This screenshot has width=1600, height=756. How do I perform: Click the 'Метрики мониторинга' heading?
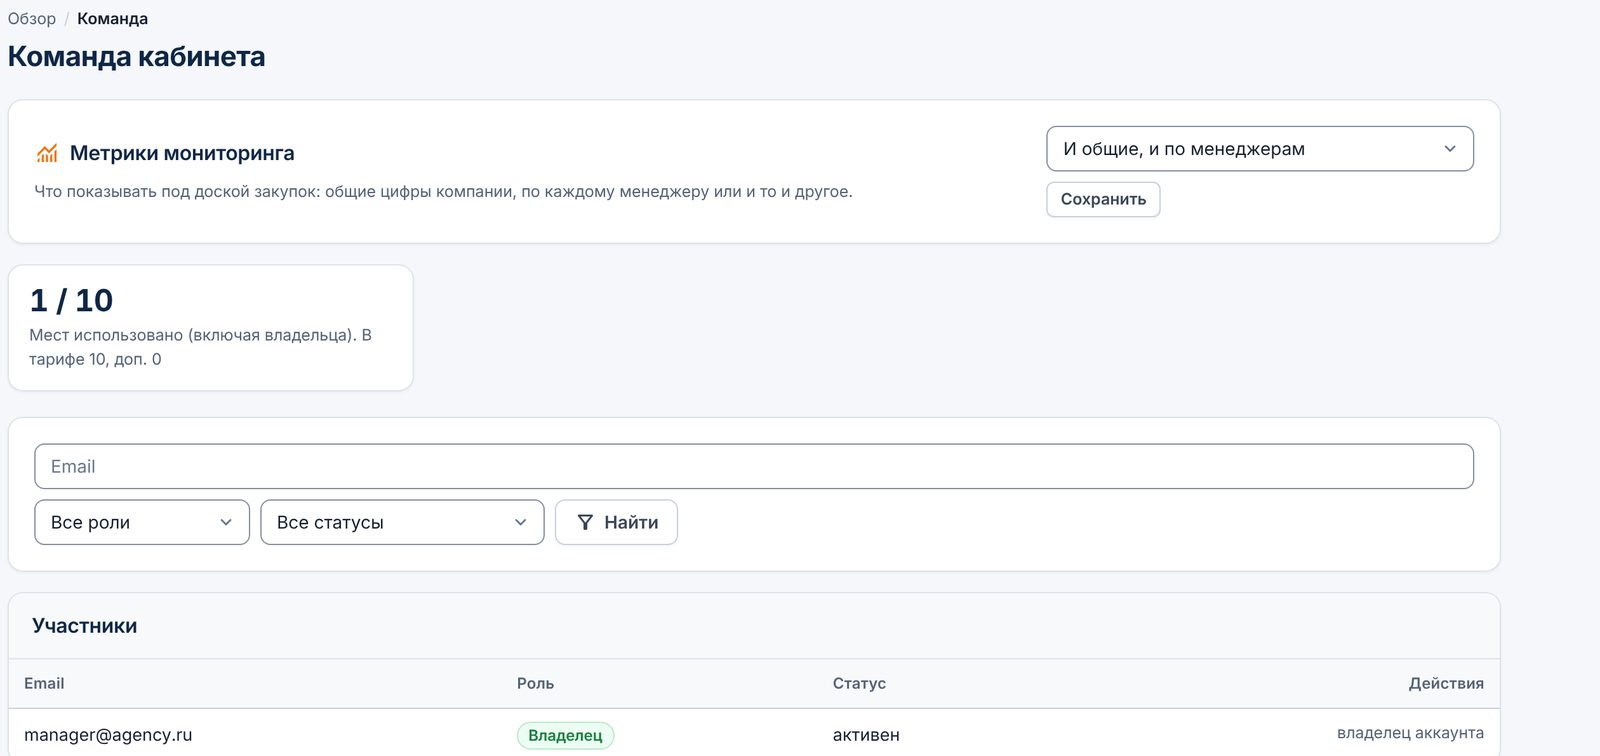(182, 153)
